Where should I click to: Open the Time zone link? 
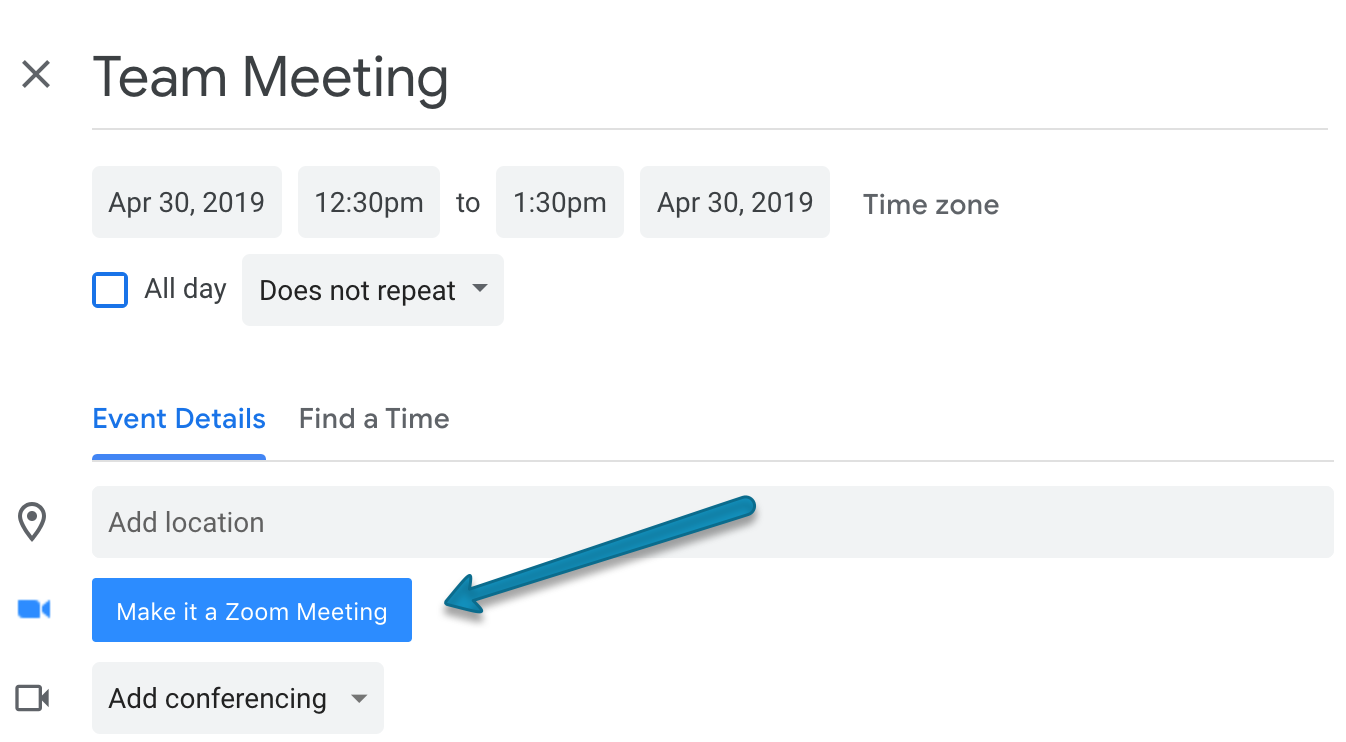coord(931,204)
